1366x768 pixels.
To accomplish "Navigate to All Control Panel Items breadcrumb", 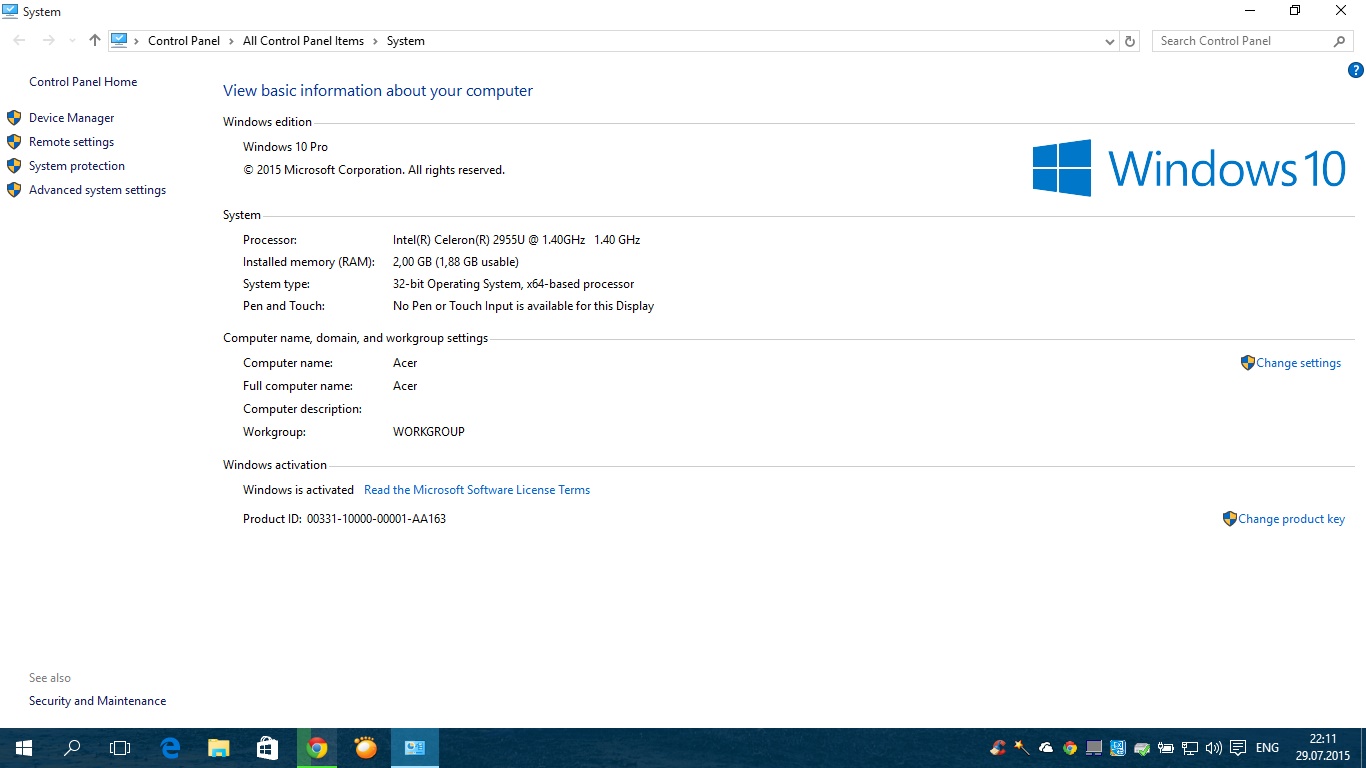I will (303, 41).
